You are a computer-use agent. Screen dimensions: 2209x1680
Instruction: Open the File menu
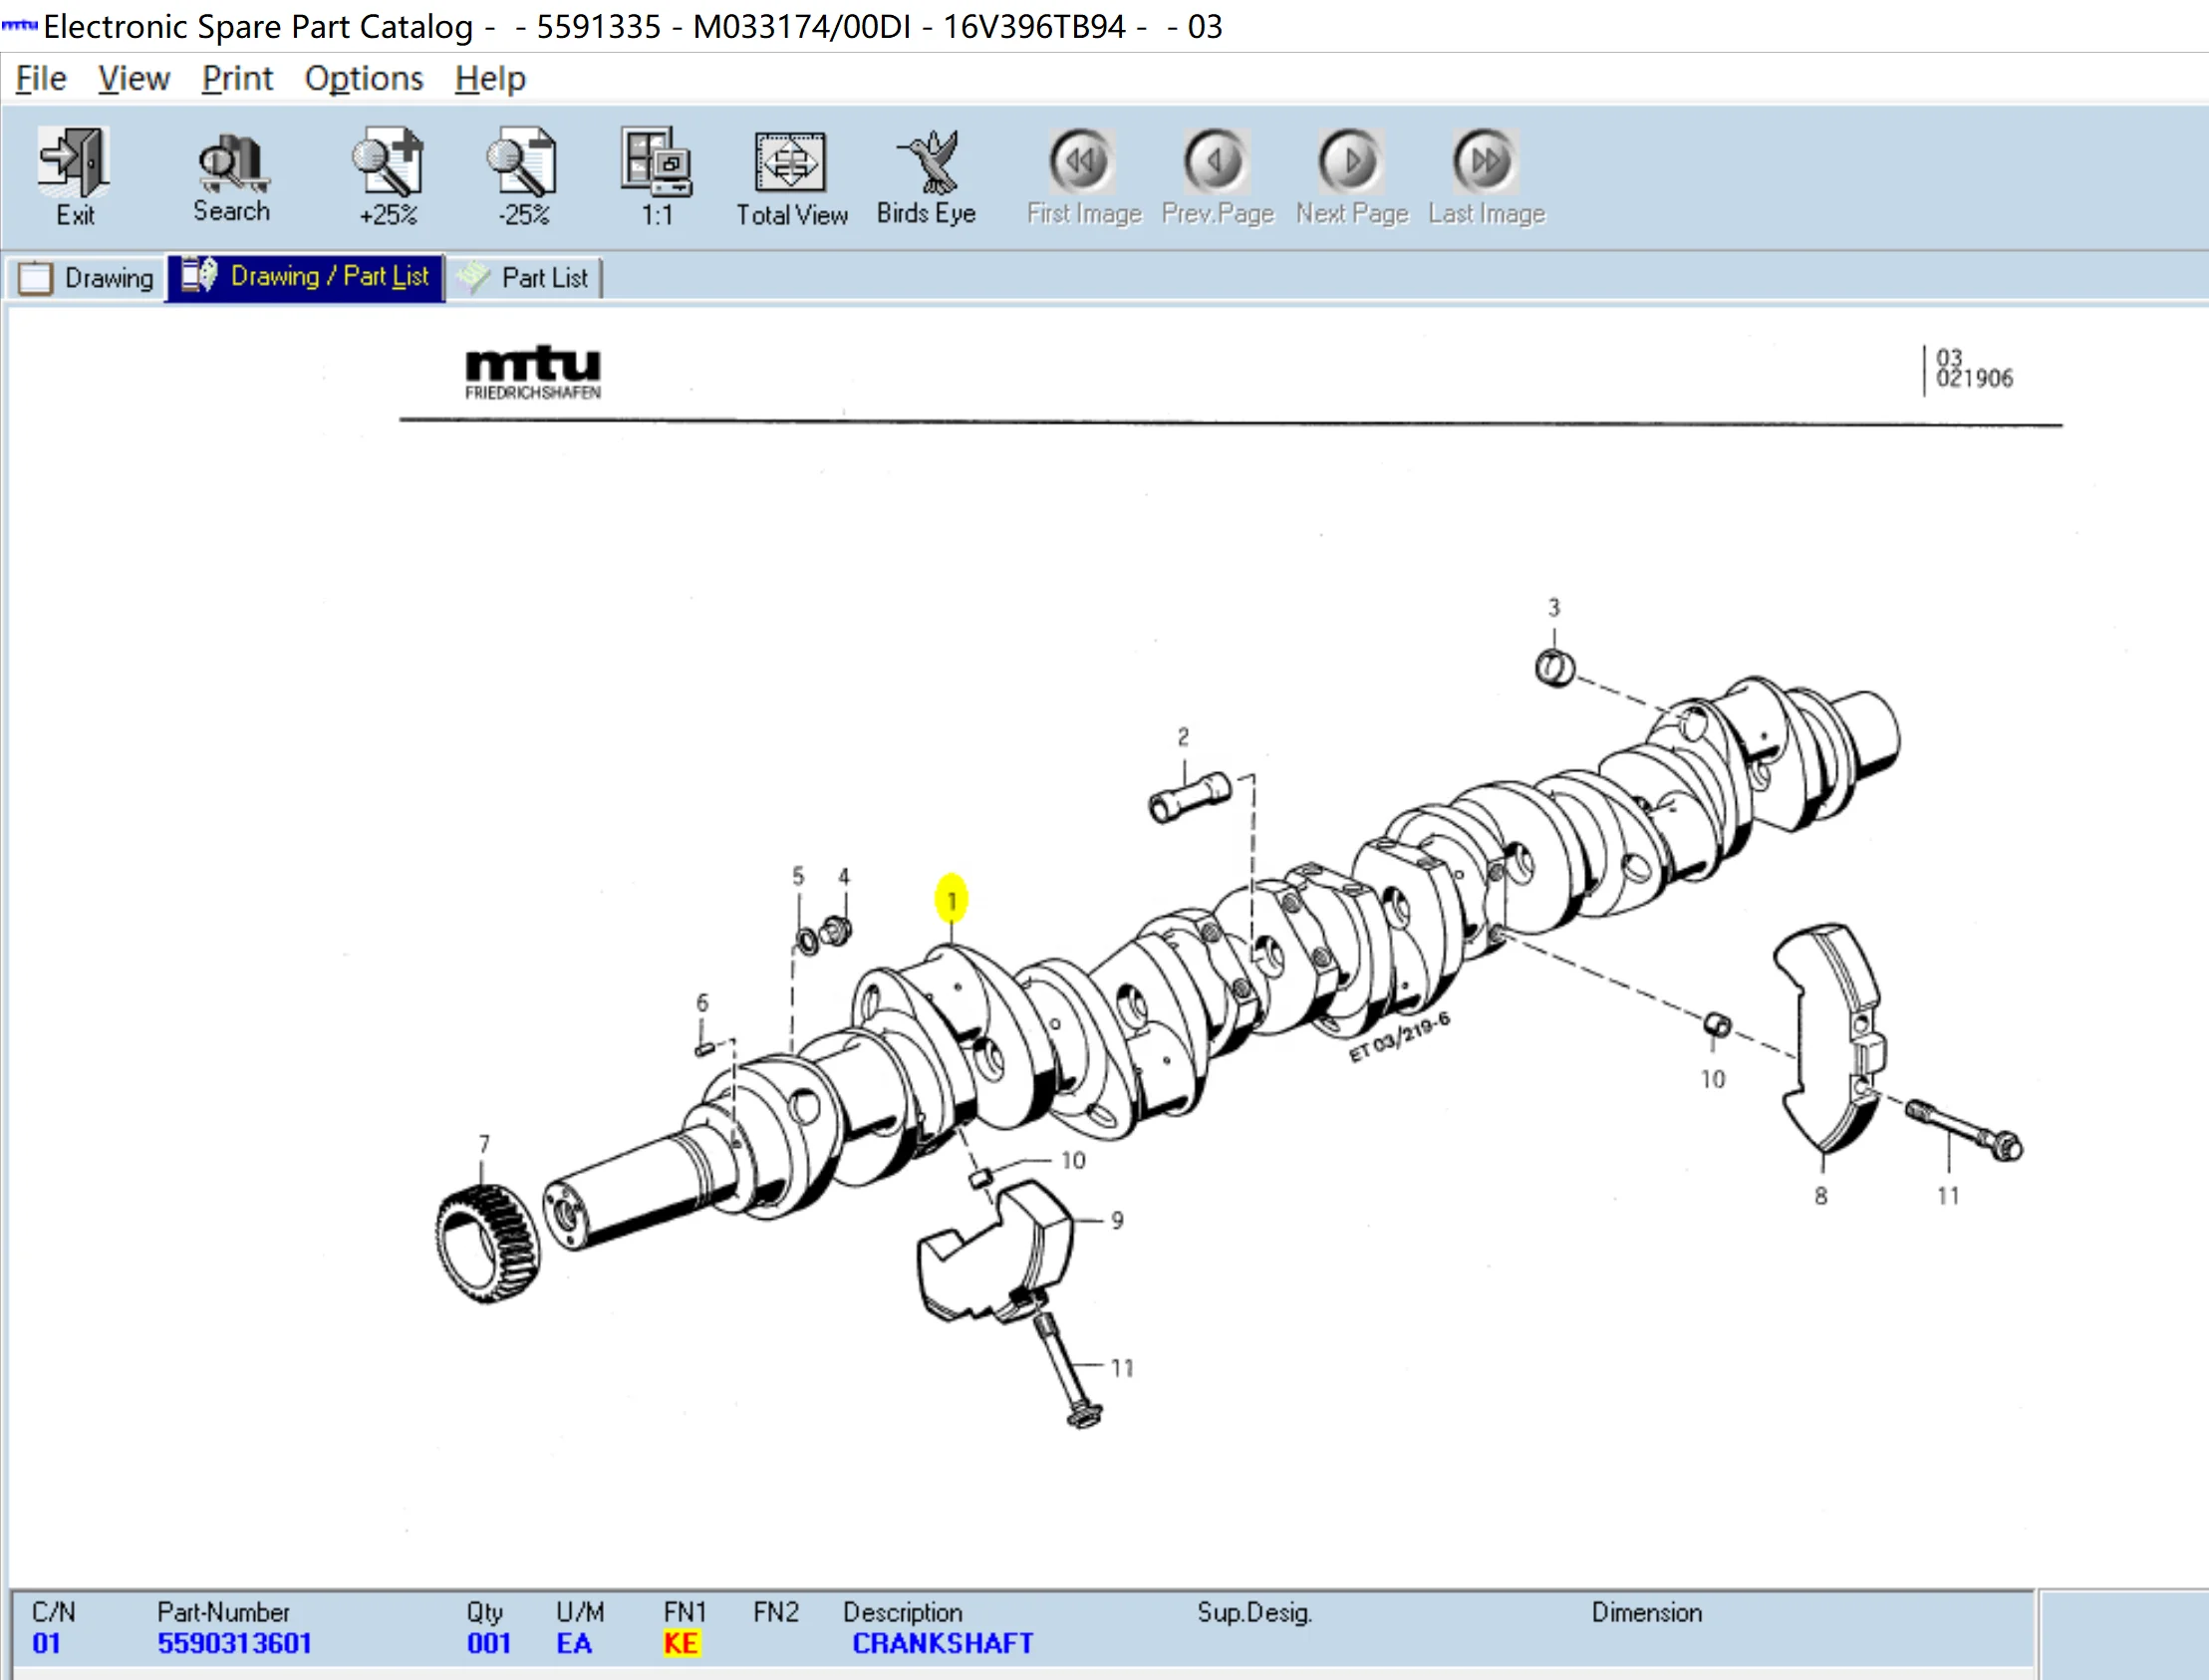[41, 78]
